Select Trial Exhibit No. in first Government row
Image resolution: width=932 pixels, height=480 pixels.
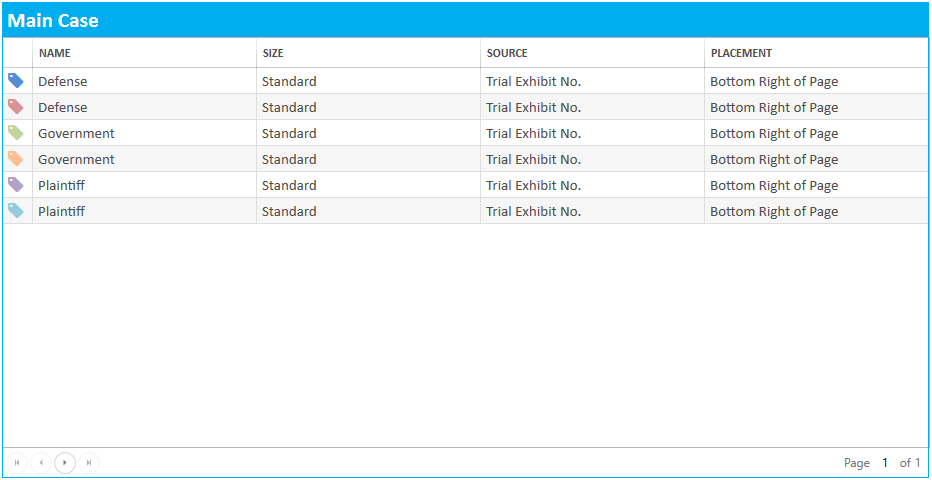coord(533,133)
